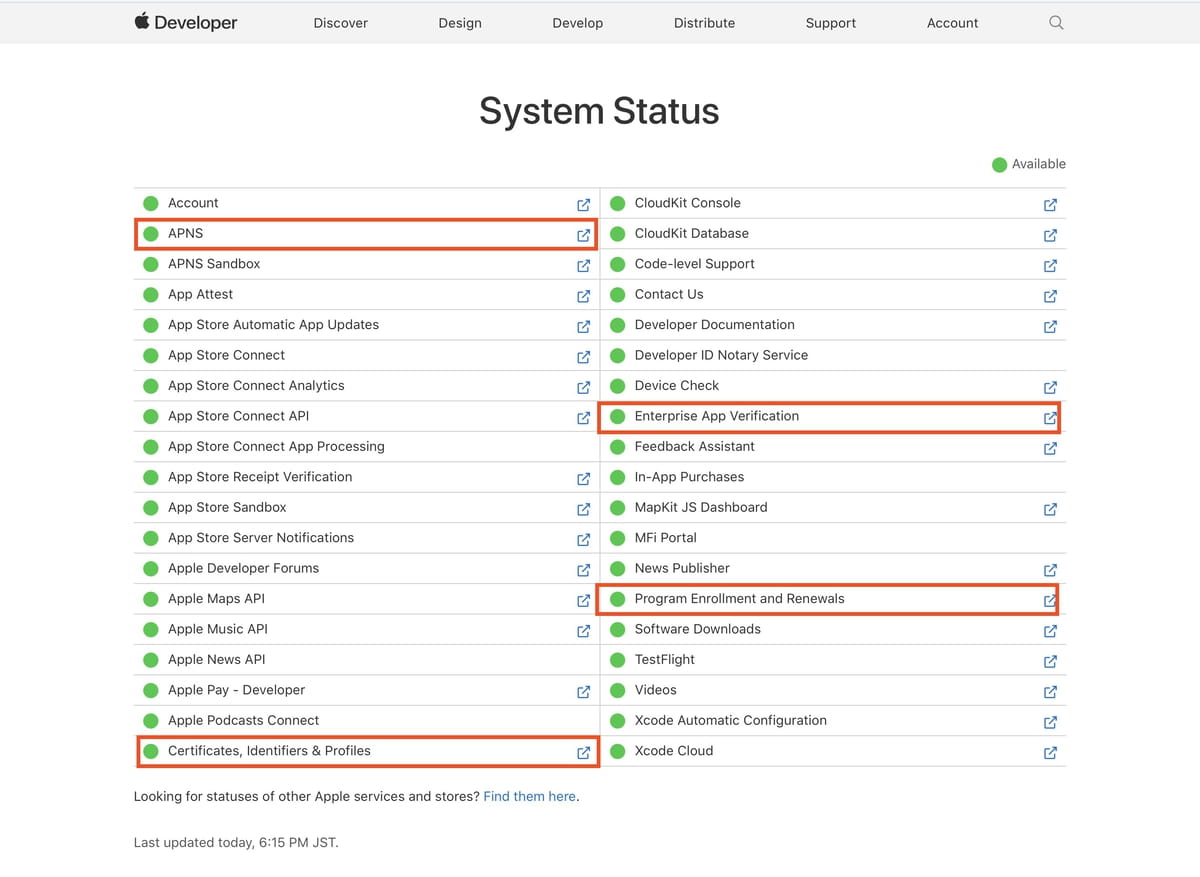
Task: Click the green status dot beside Xcode Cloud
Action: (x=617, y=751)
